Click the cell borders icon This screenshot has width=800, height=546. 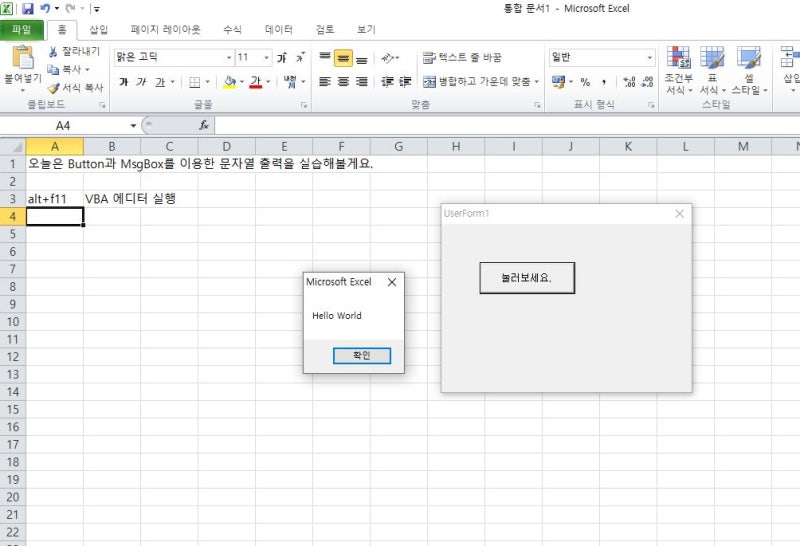(194, 82)
